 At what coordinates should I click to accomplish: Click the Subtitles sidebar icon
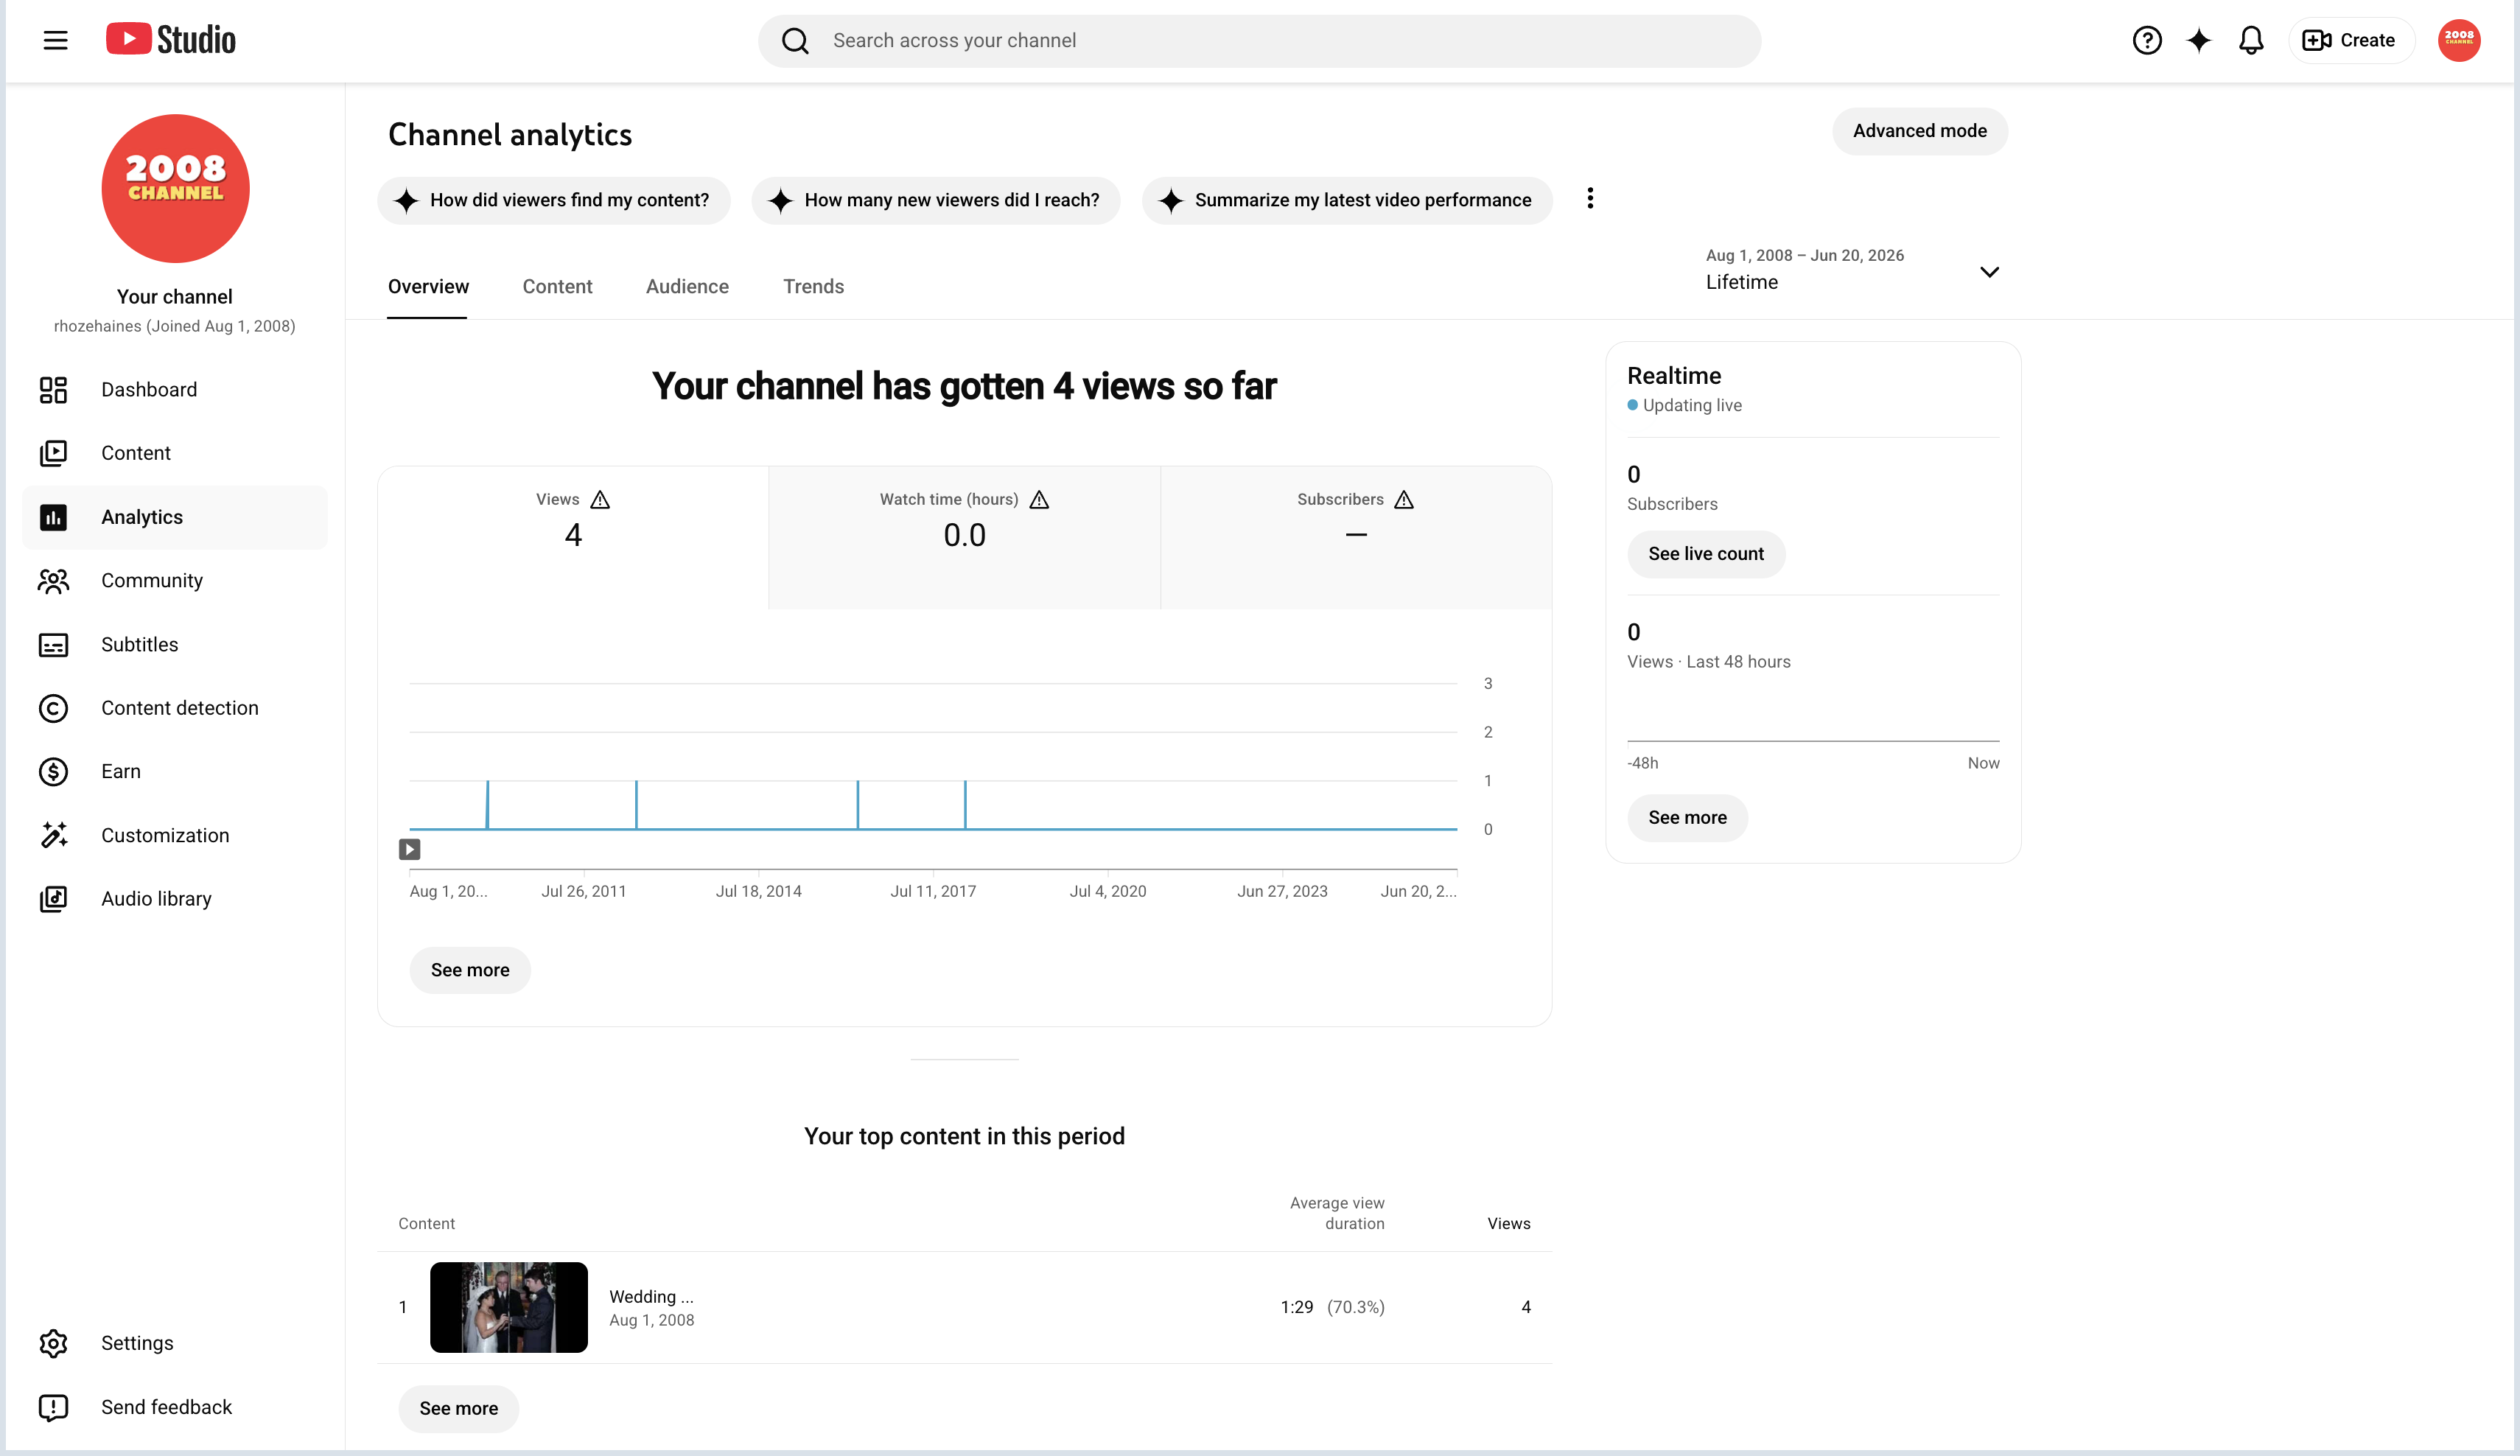pos(53,645)
